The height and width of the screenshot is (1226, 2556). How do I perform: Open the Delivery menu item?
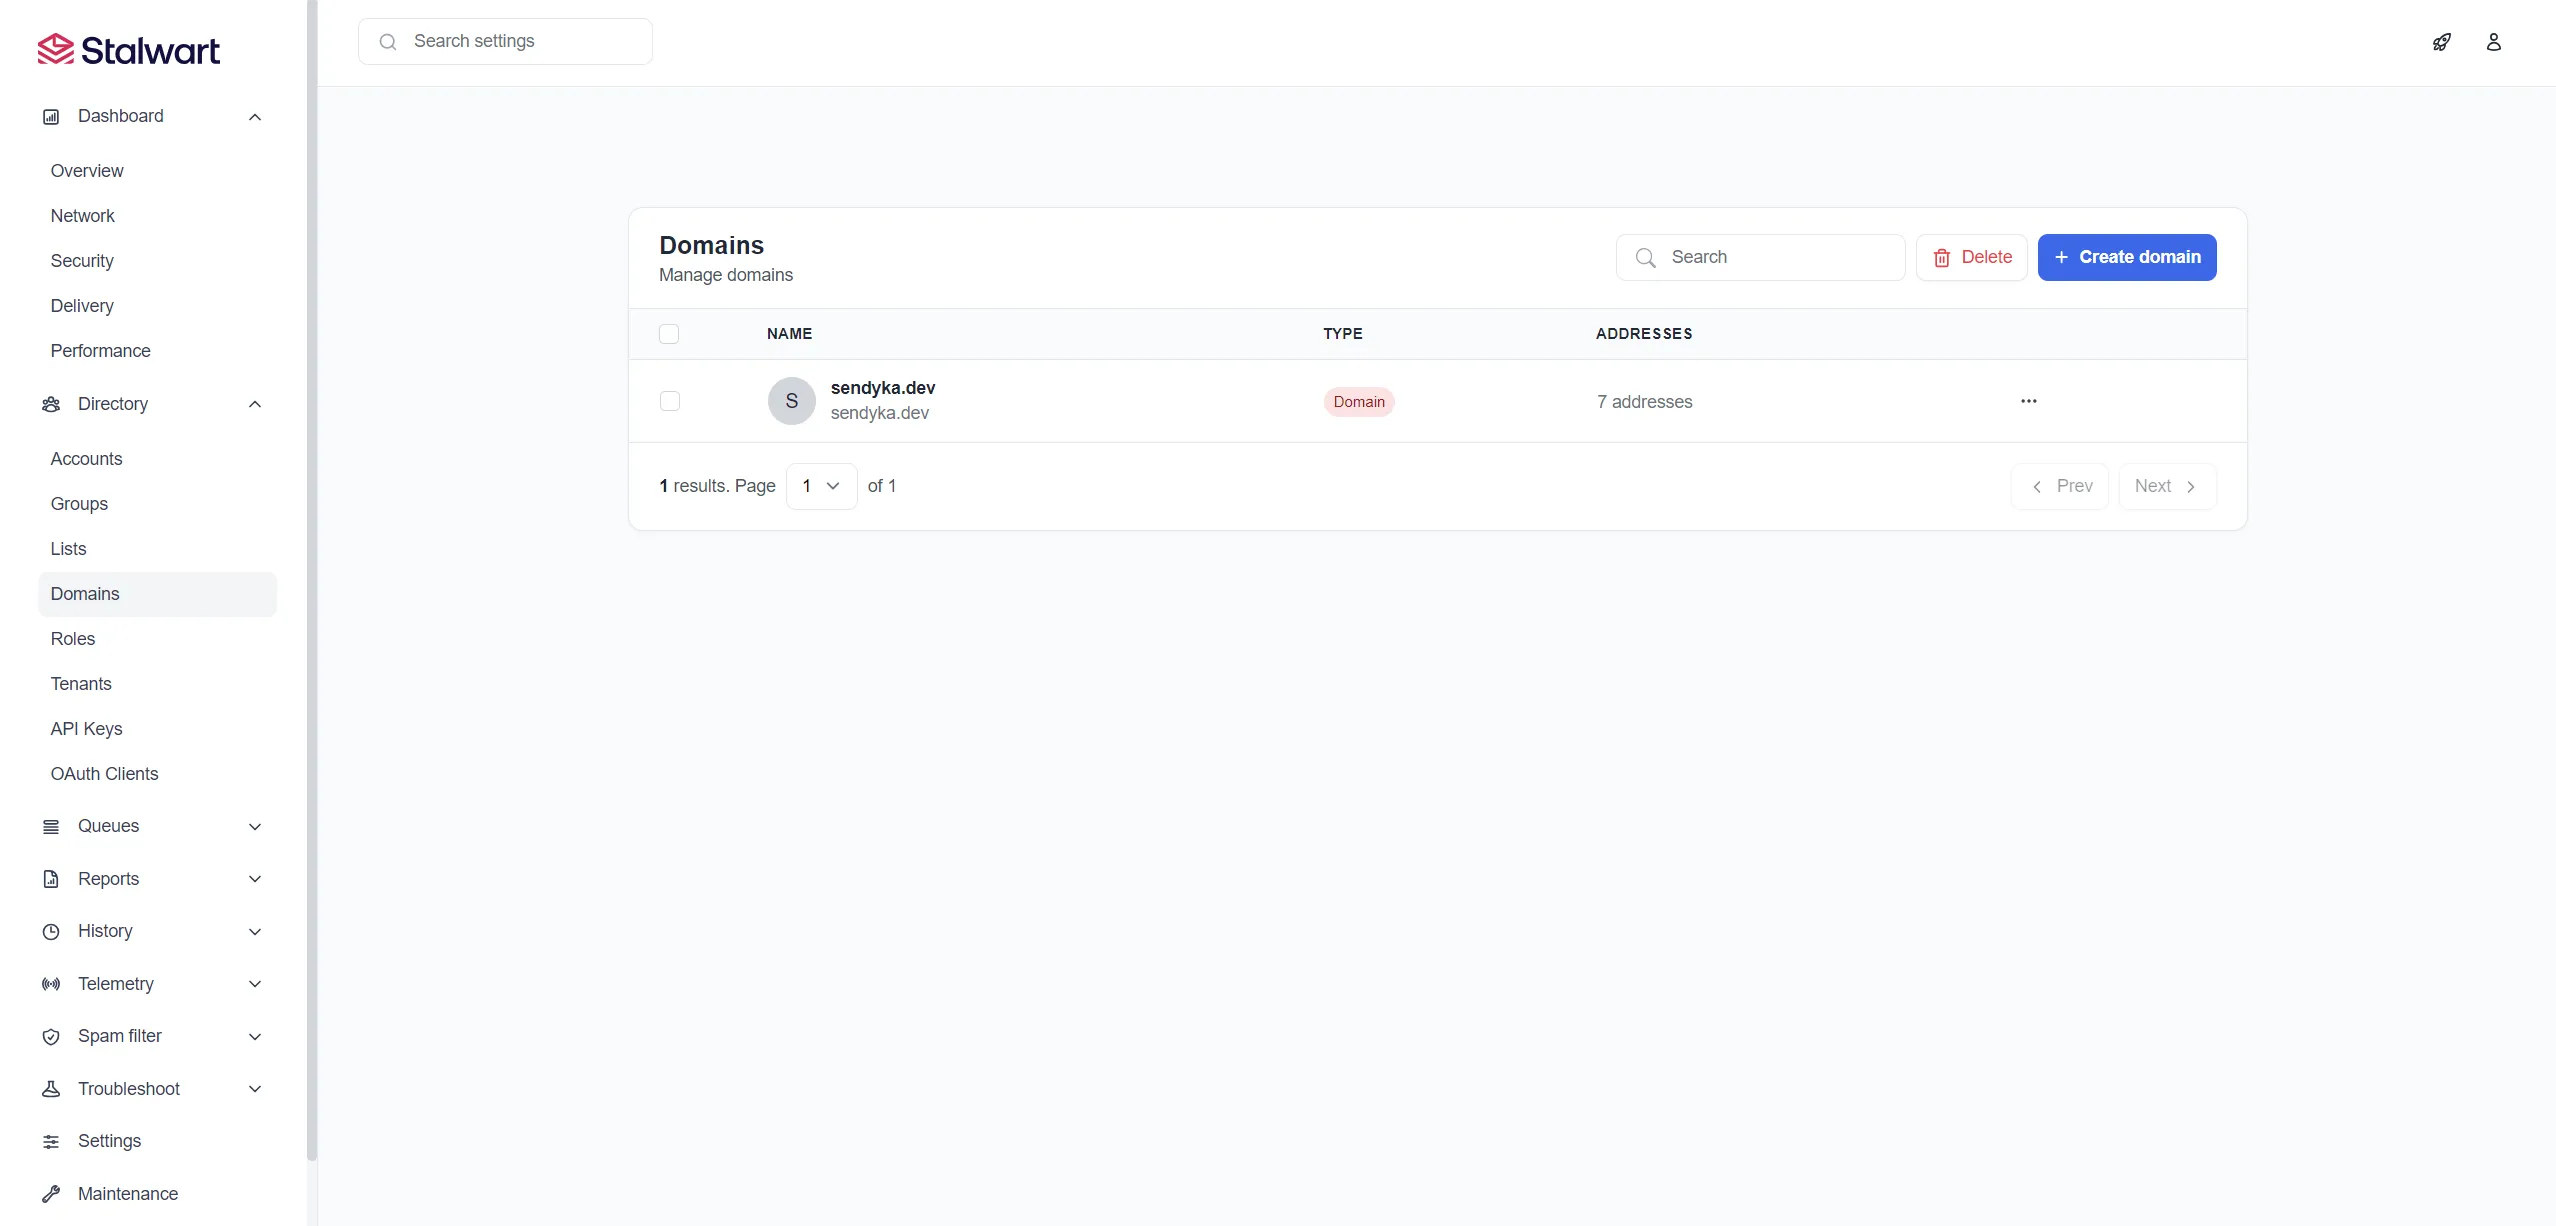tap(157, 306)
